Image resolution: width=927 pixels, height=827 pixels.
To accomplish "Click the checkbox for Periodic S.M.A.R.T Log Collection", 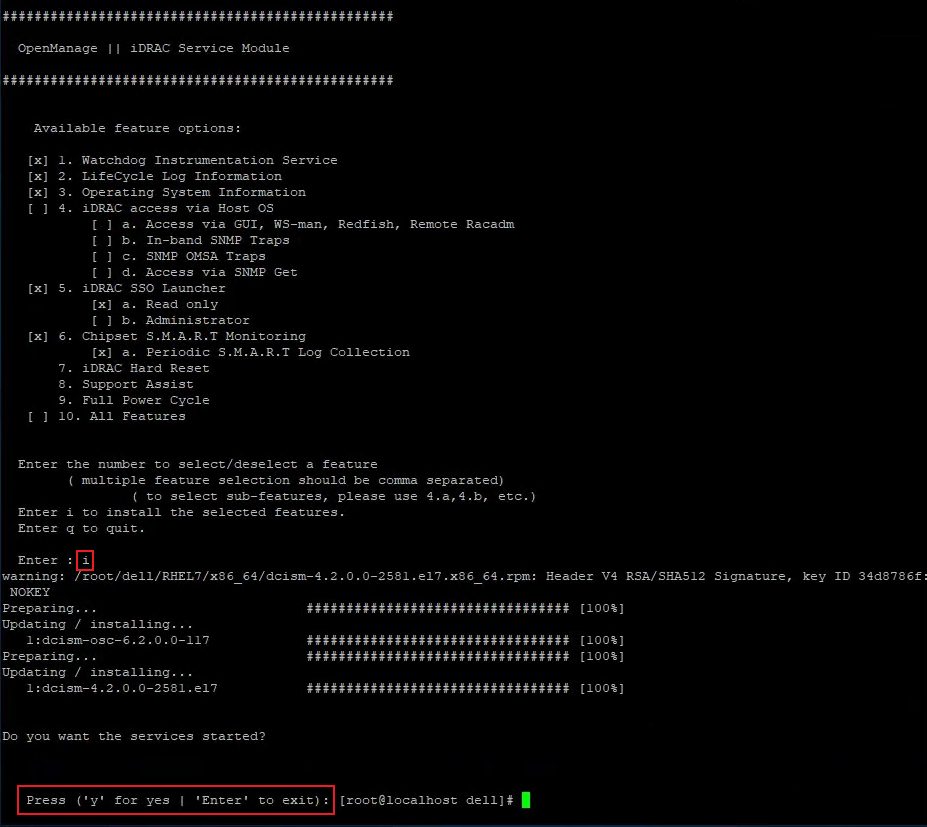I will (x=102, y=352).
